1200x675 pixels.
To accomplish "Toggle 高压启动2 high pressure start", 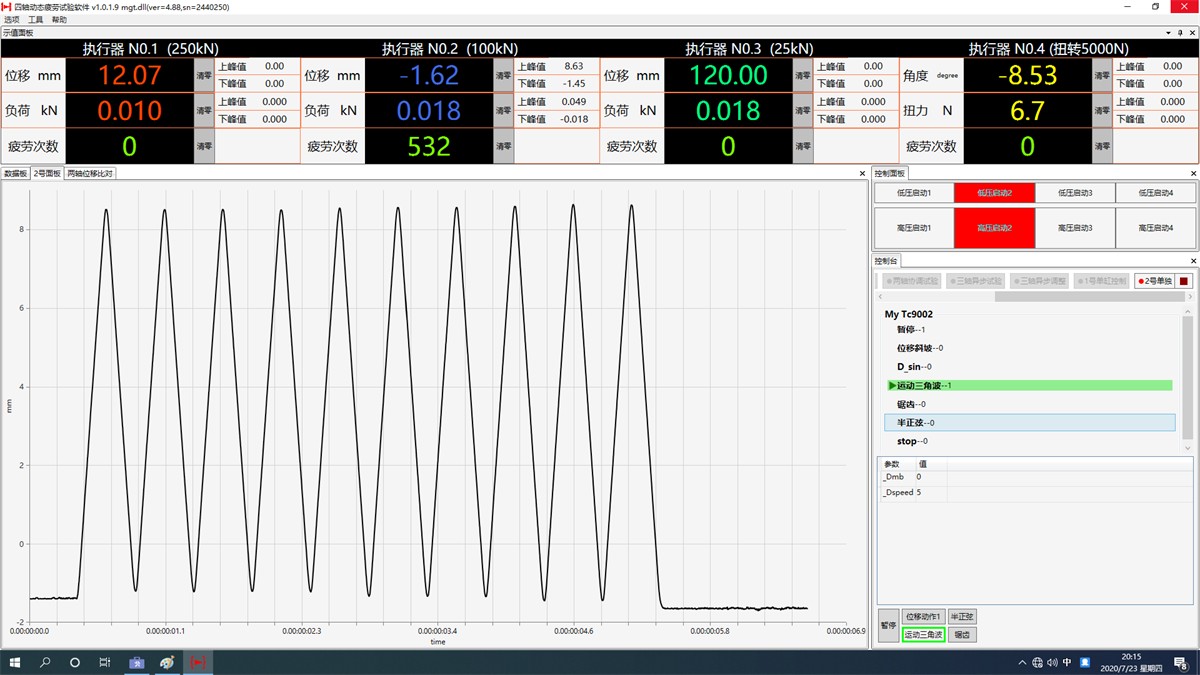I will [x=994, y=228].
